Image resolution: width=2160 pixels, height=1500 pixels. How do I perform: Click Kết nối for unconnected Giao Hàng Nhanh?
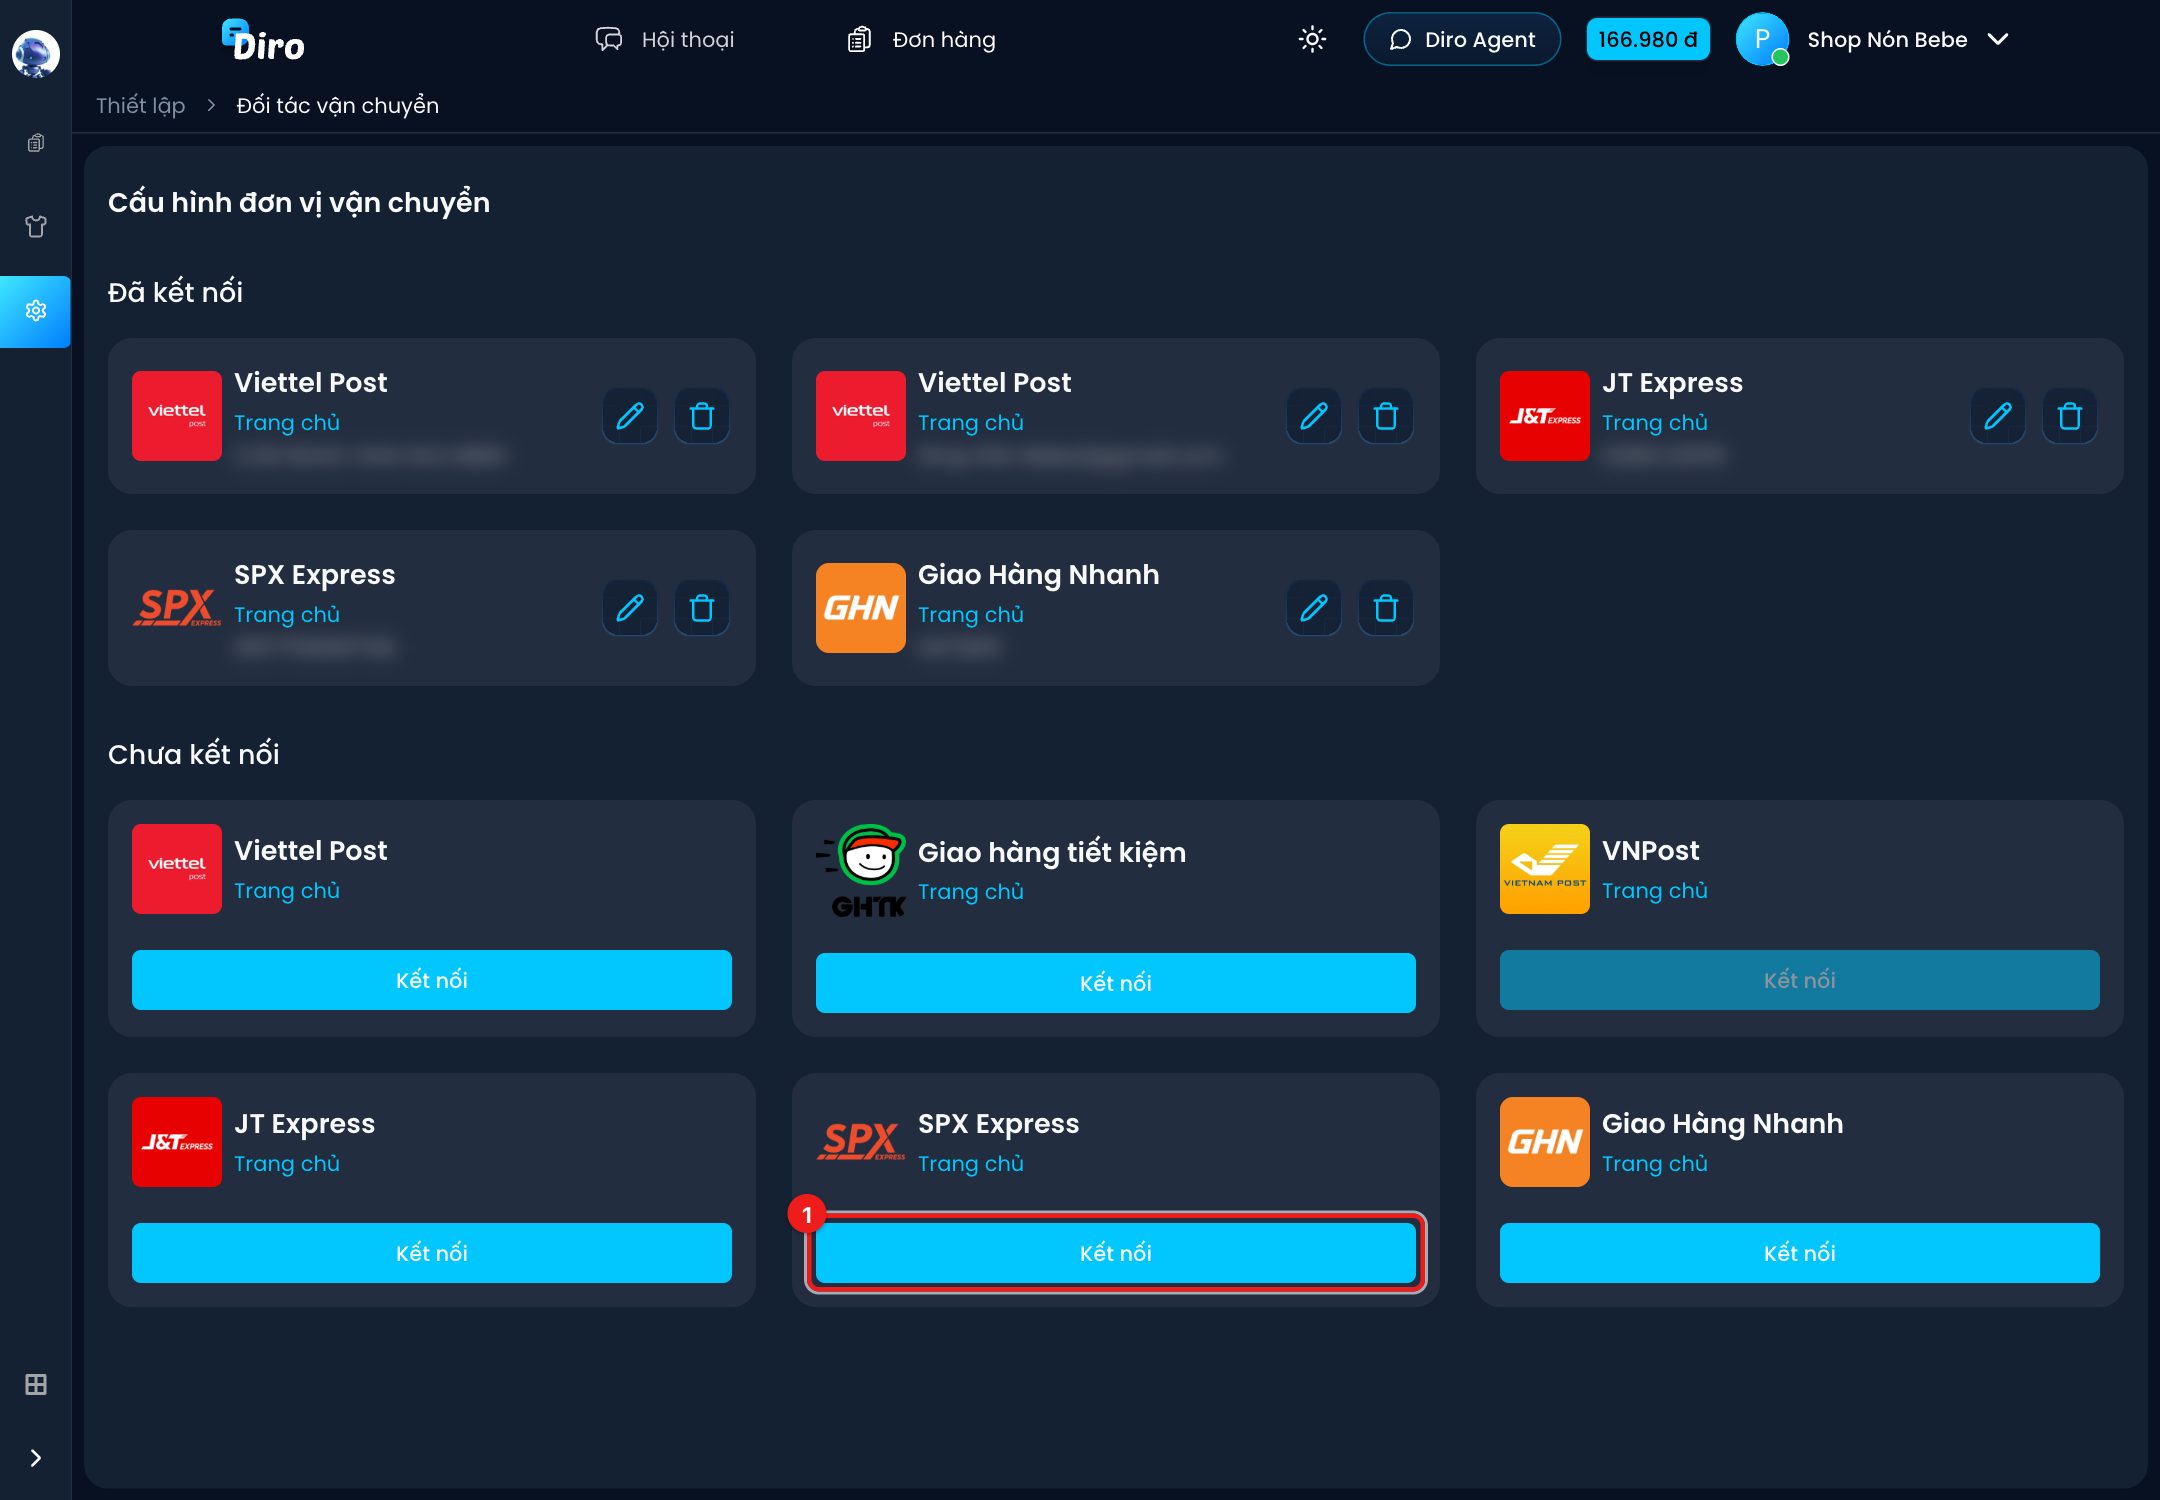pos(1800,1253)
